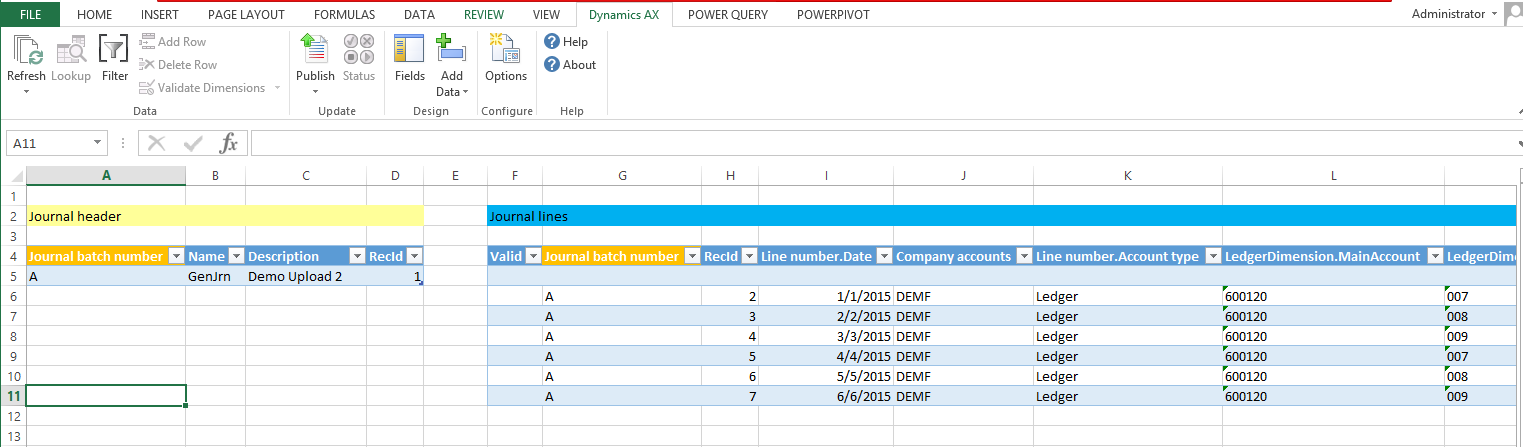Open the File menu tab
This screenshot has width=1523, height=447.
[31, 15]
